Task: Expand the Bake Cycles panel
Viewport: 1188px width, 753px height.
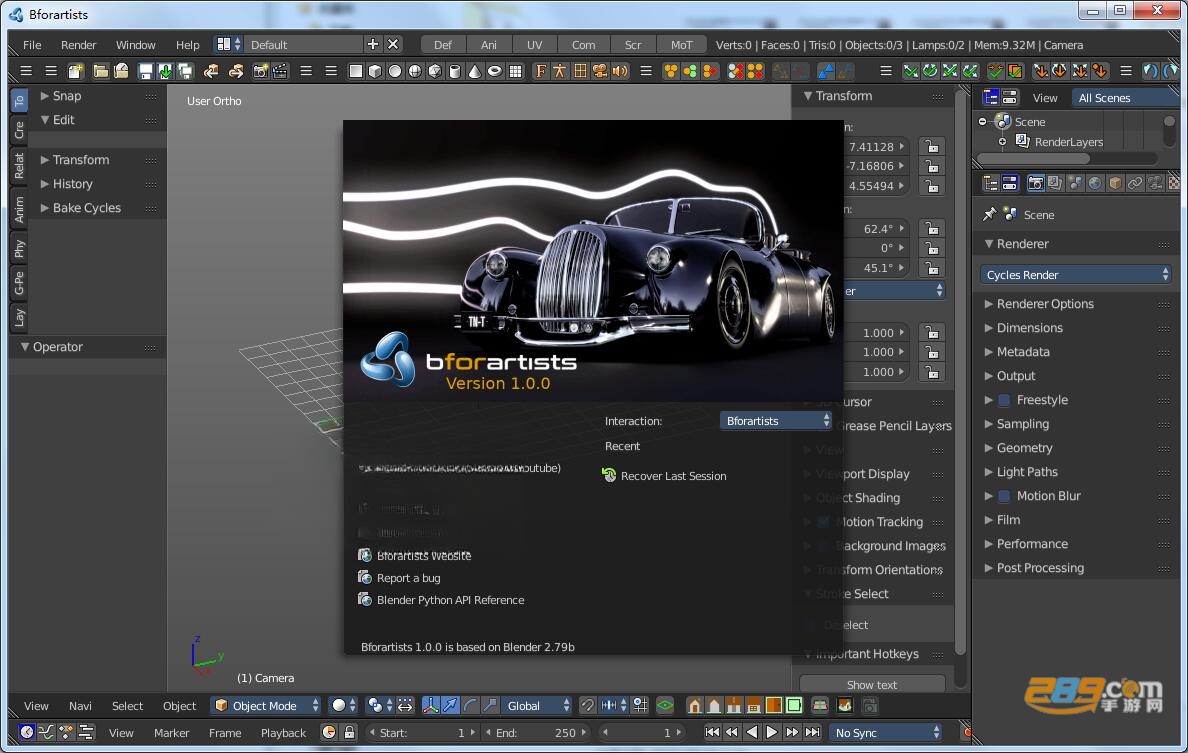Action: pyautogui.click(x=87, y=208)
